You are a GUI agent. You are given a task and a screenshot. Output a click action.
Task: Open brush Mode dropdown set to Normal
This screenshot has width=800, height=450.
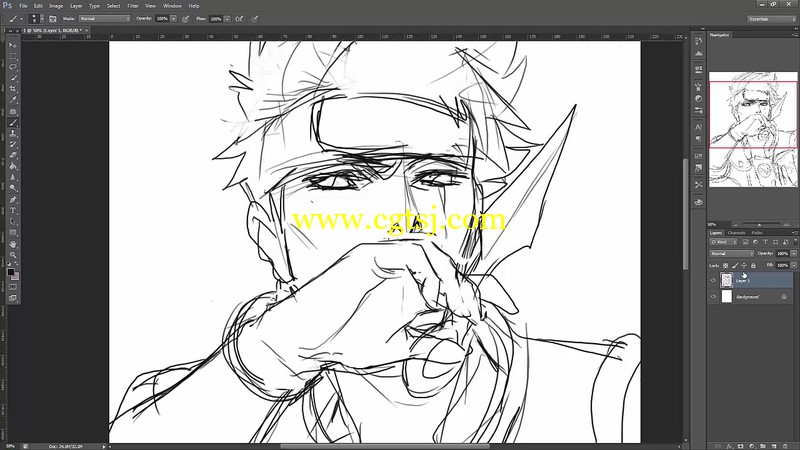(x=105, y=19)
